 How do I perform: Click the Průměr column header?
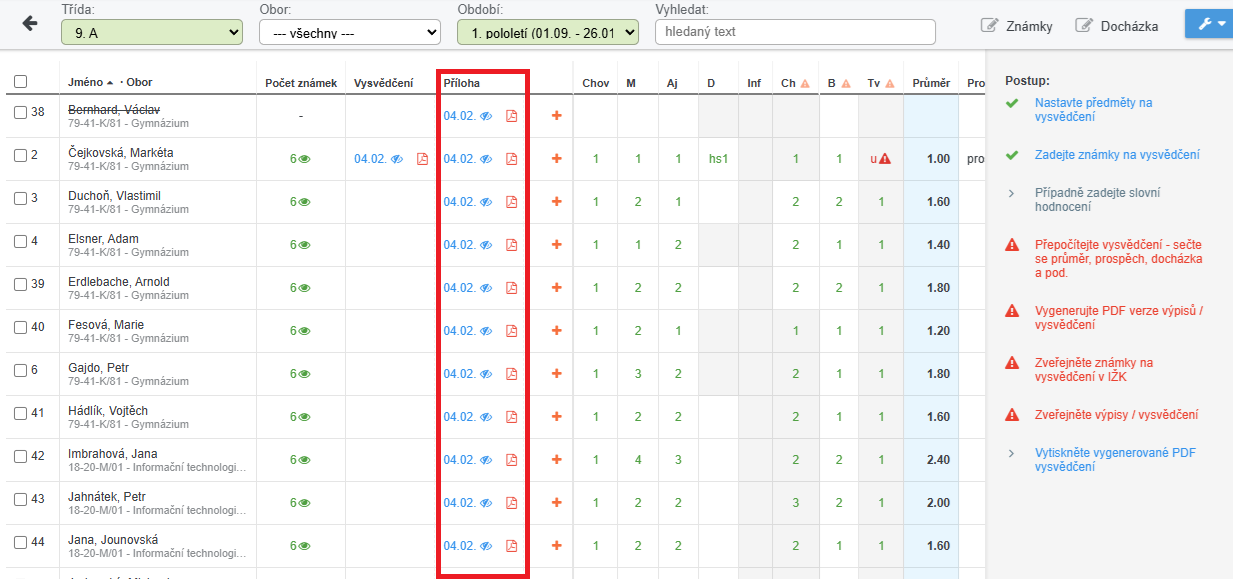(x=930, y=83)
